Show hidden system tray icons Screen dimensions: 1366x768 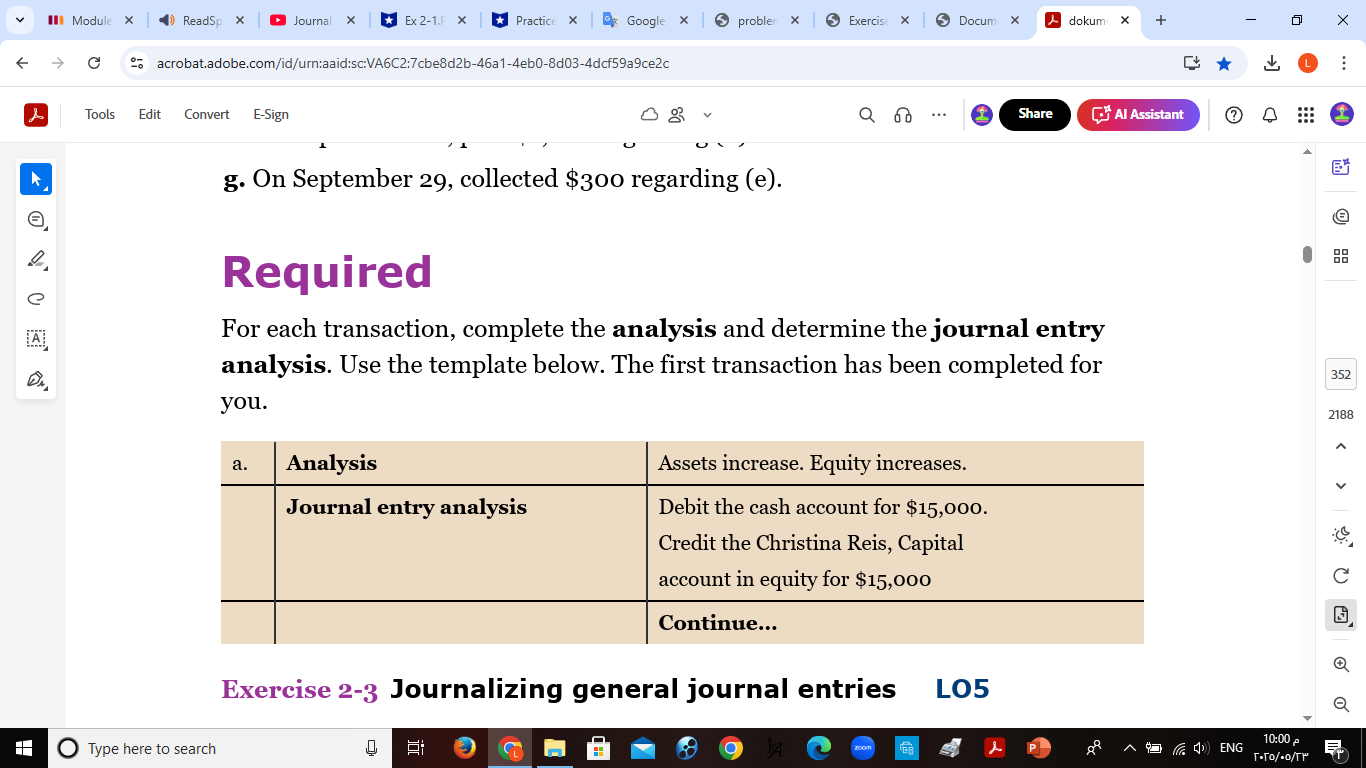click(x=1130, y=748)
